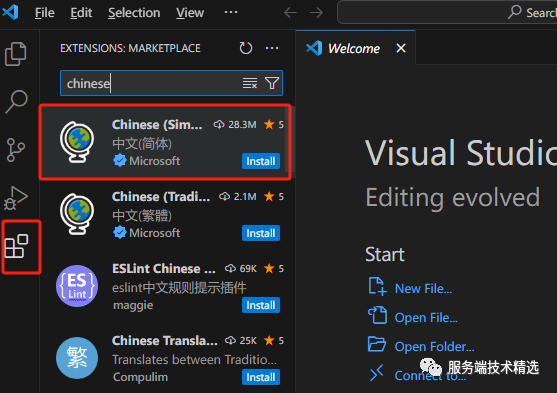Click the Connect to remote icon
This screenshot has width=557, height=393.
click(377, 372)
